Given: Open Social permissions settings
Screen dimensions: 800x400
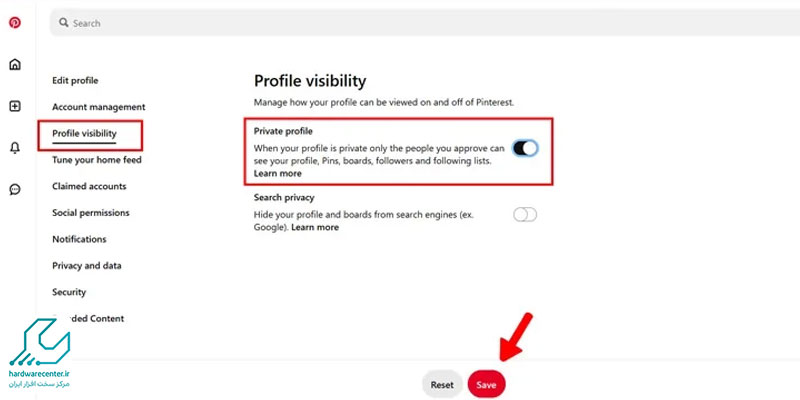Looking at the screenshot, I should [90, 213].
